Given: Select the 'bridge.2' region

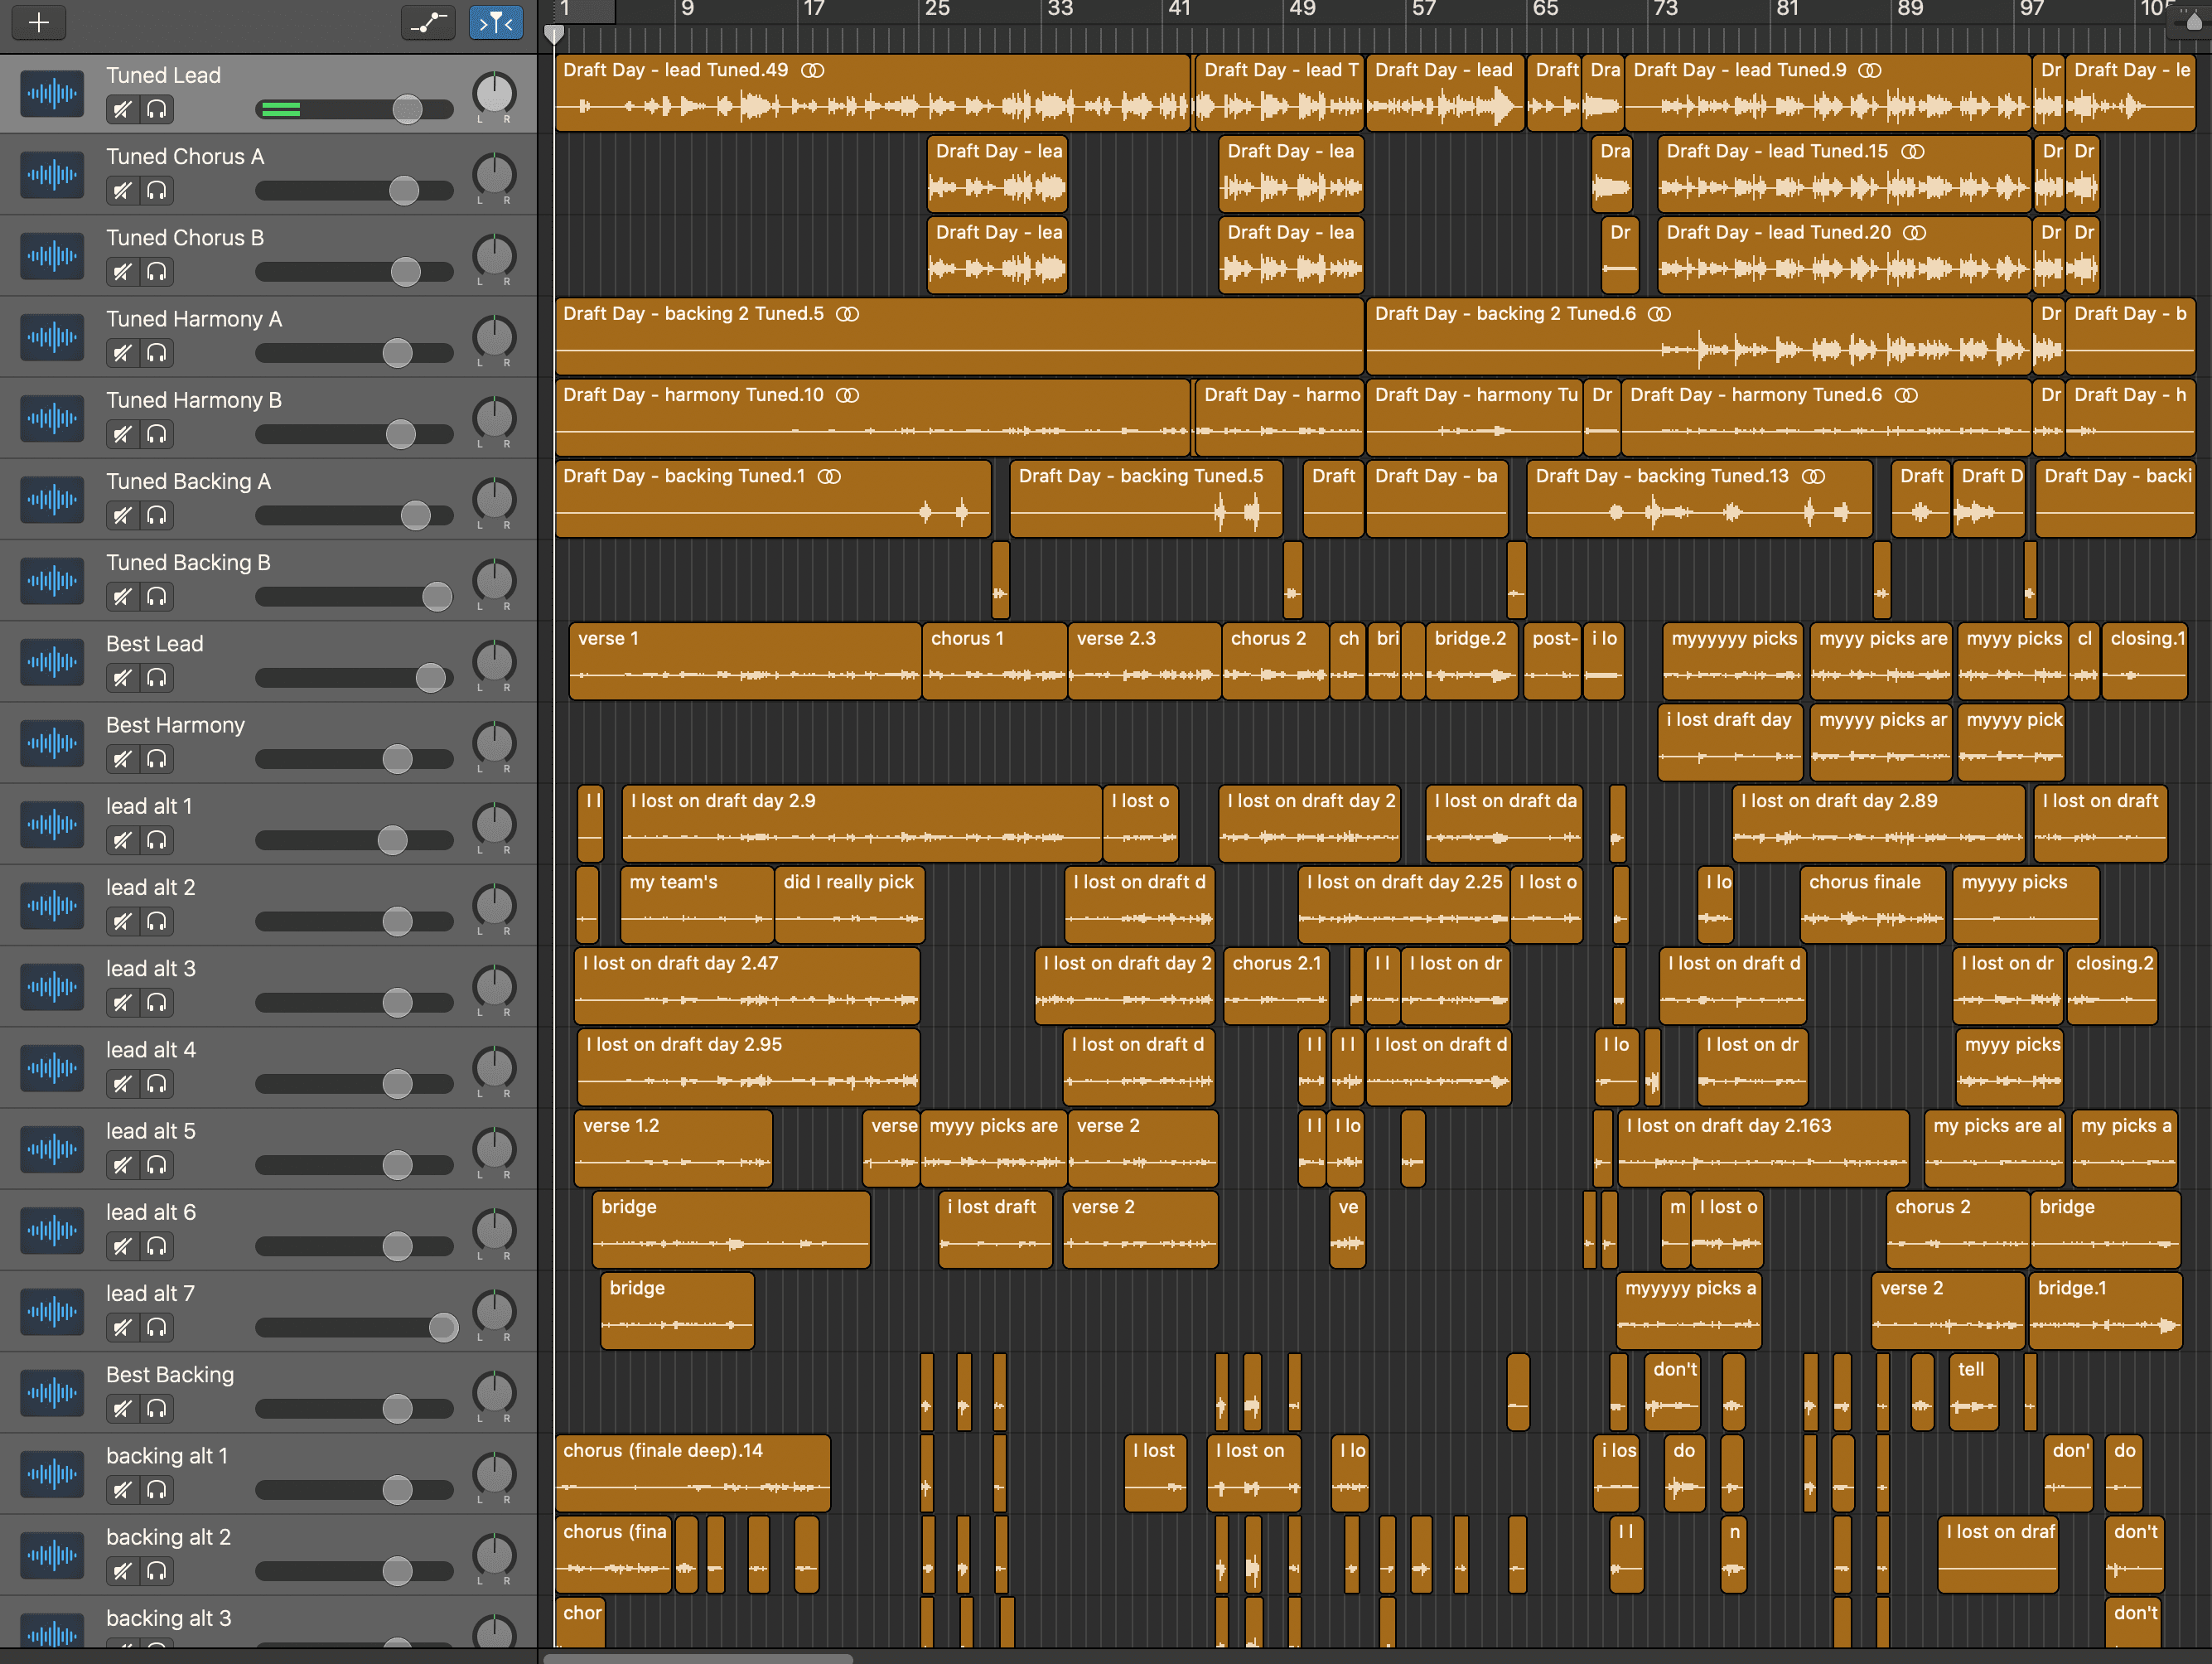Looking at the screenshot, I should 1471,662.
